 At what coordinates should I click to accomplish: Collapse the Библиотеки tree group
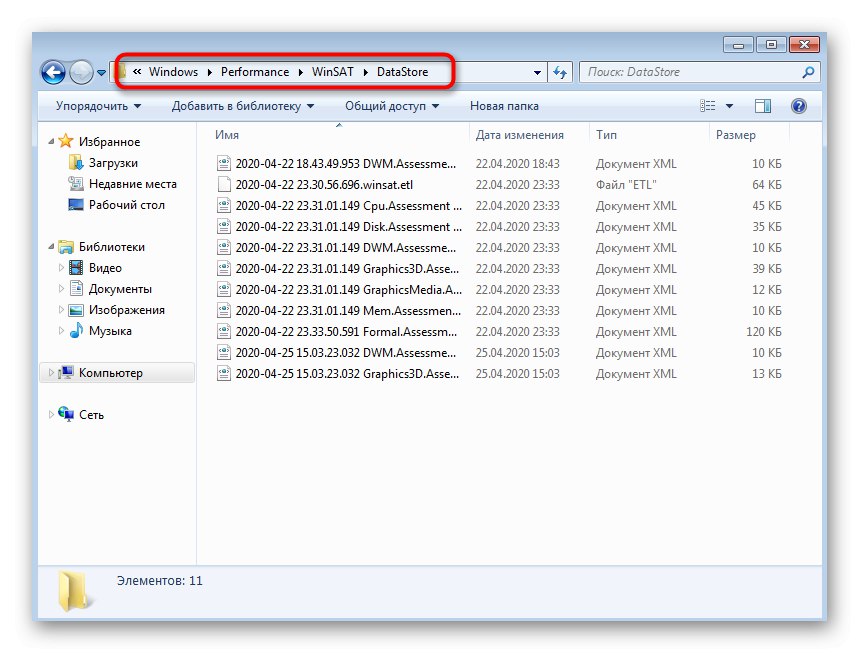[51, 247]
